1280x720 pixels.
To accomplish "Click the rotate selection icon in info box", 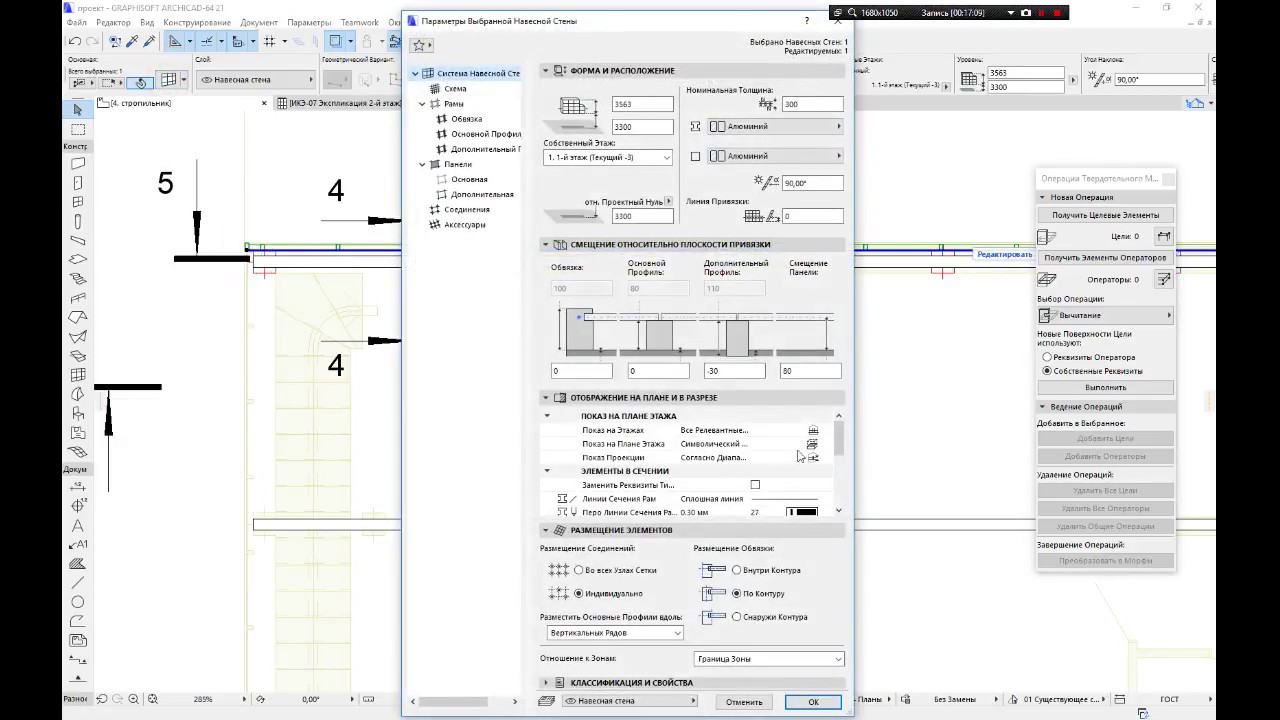I will click(142, 82).
